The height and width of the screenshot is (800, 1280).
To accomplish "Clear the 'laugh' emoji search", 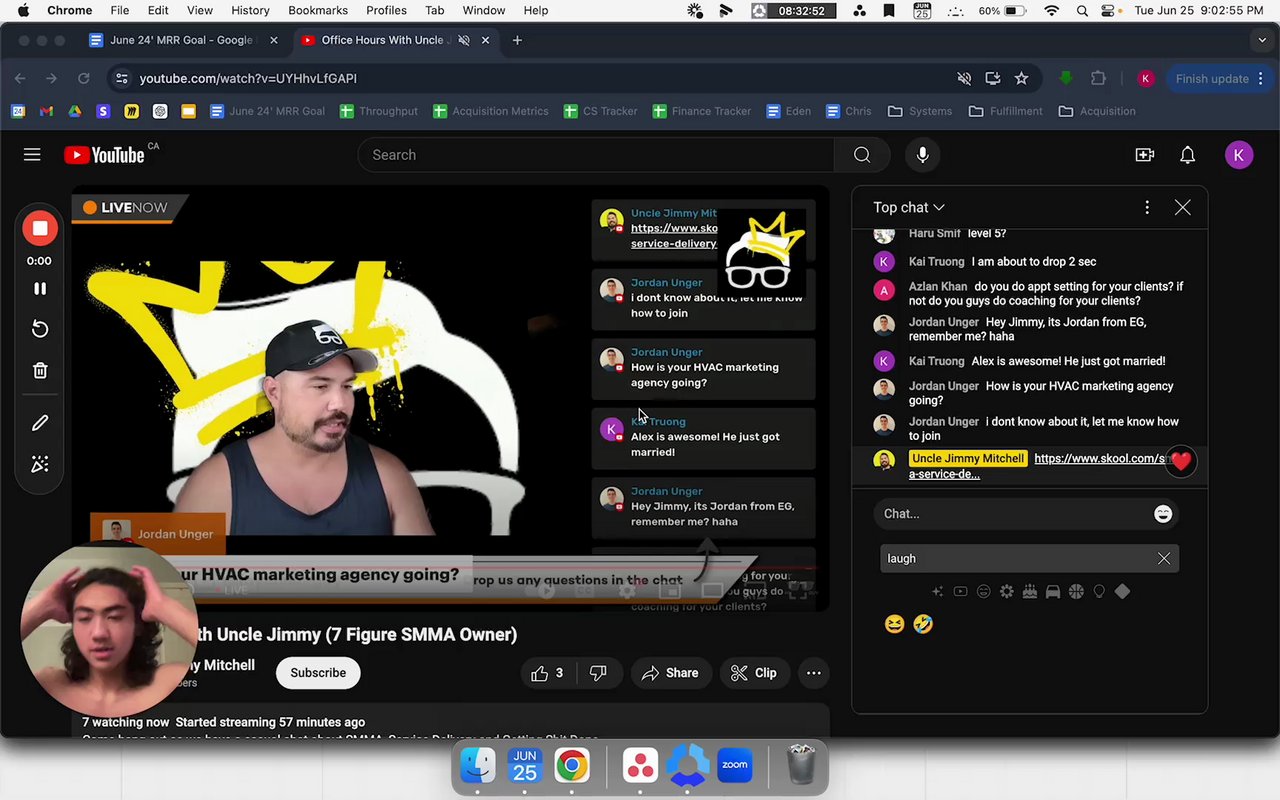I will point(1164,559).
